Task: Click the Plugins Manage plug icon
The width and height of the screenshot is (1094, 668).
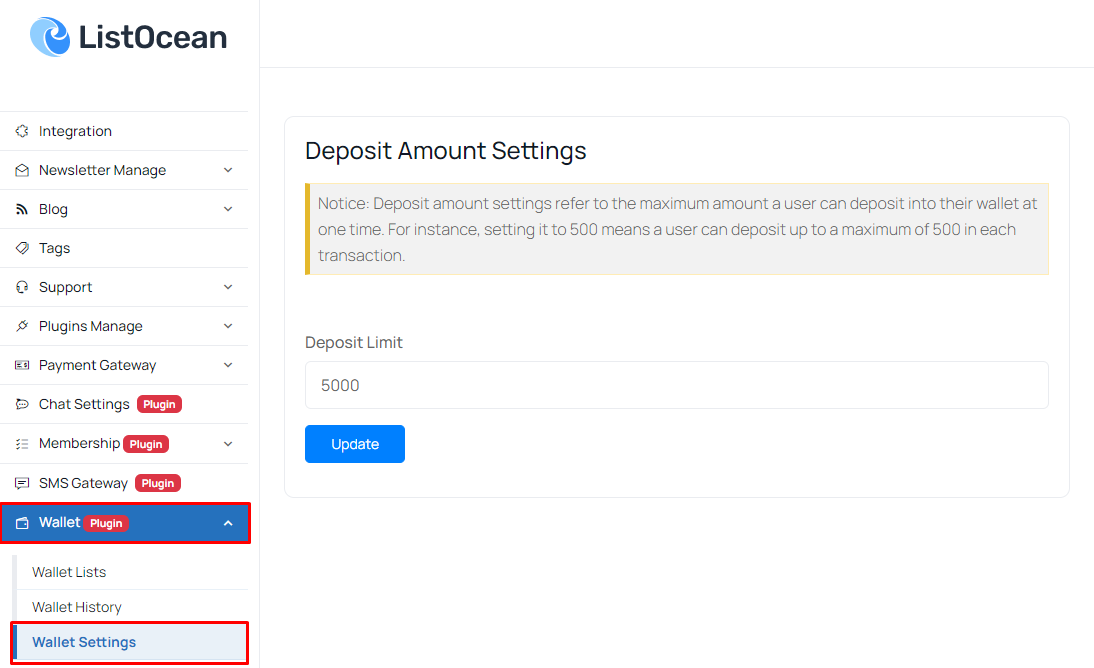Action: tap(22, 326)
